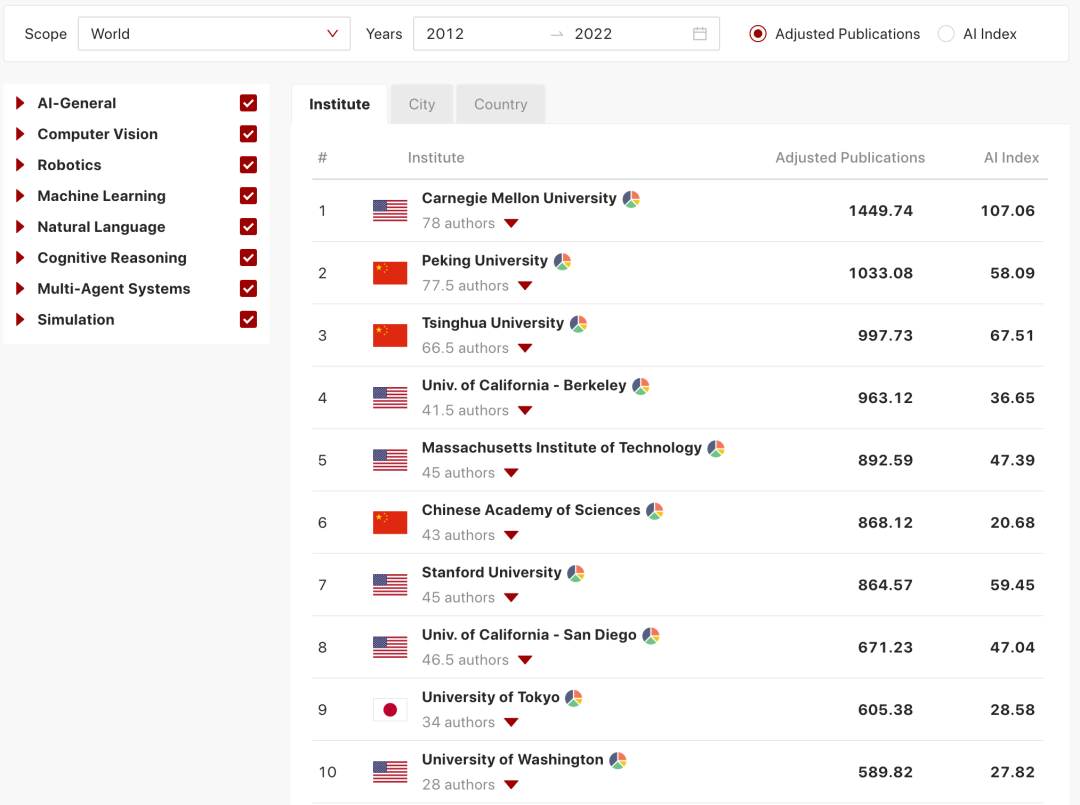Uncheck the Multi-Agent Systems checkbox
This screenshot has width=1080, height=805.
[249, 289]
